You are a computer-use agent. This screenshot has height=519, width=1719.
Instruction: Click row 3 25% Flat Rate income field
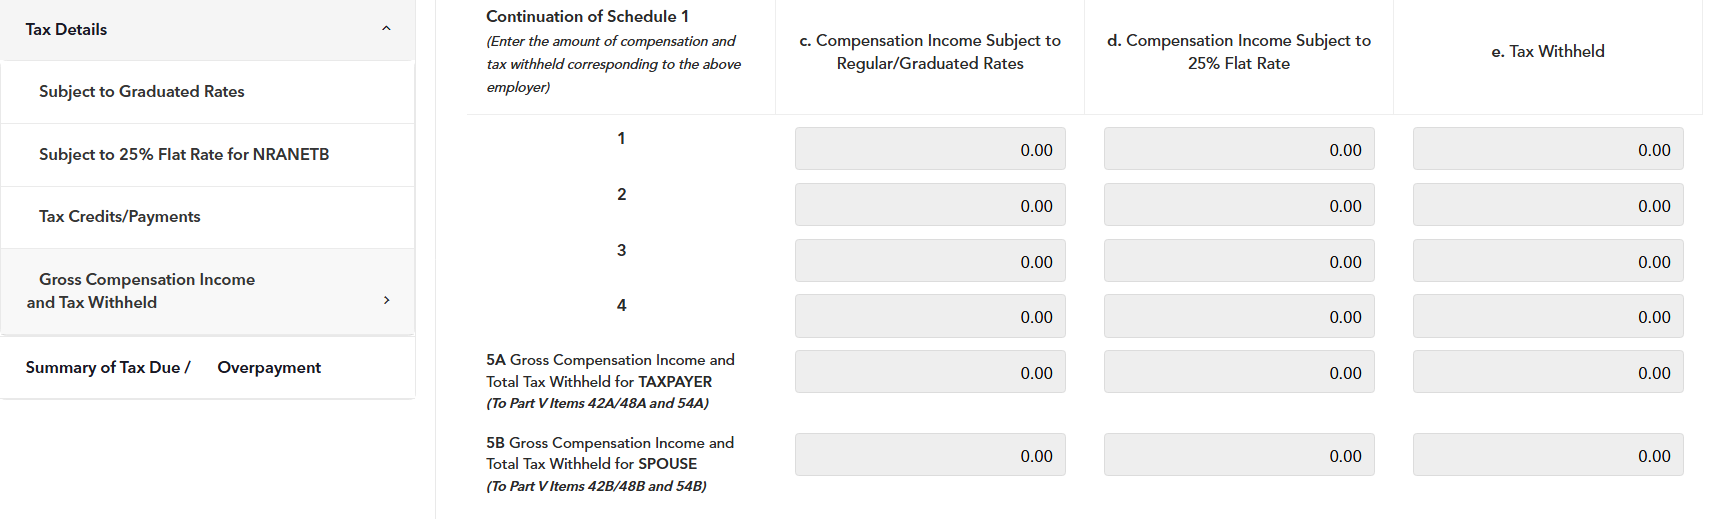[1239, 261]
